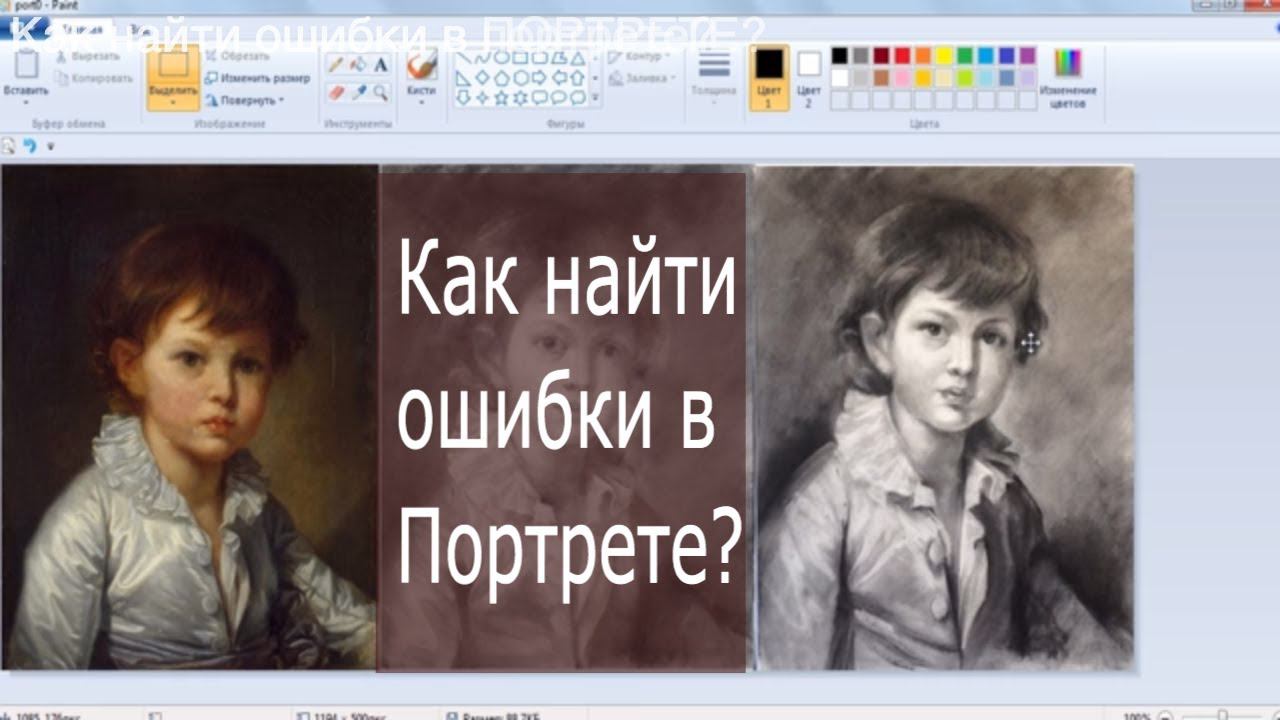Show next row of the shapes gallery
Image resolution: width=1280 pixels, height=720 pixels.
tap(596, 77)
